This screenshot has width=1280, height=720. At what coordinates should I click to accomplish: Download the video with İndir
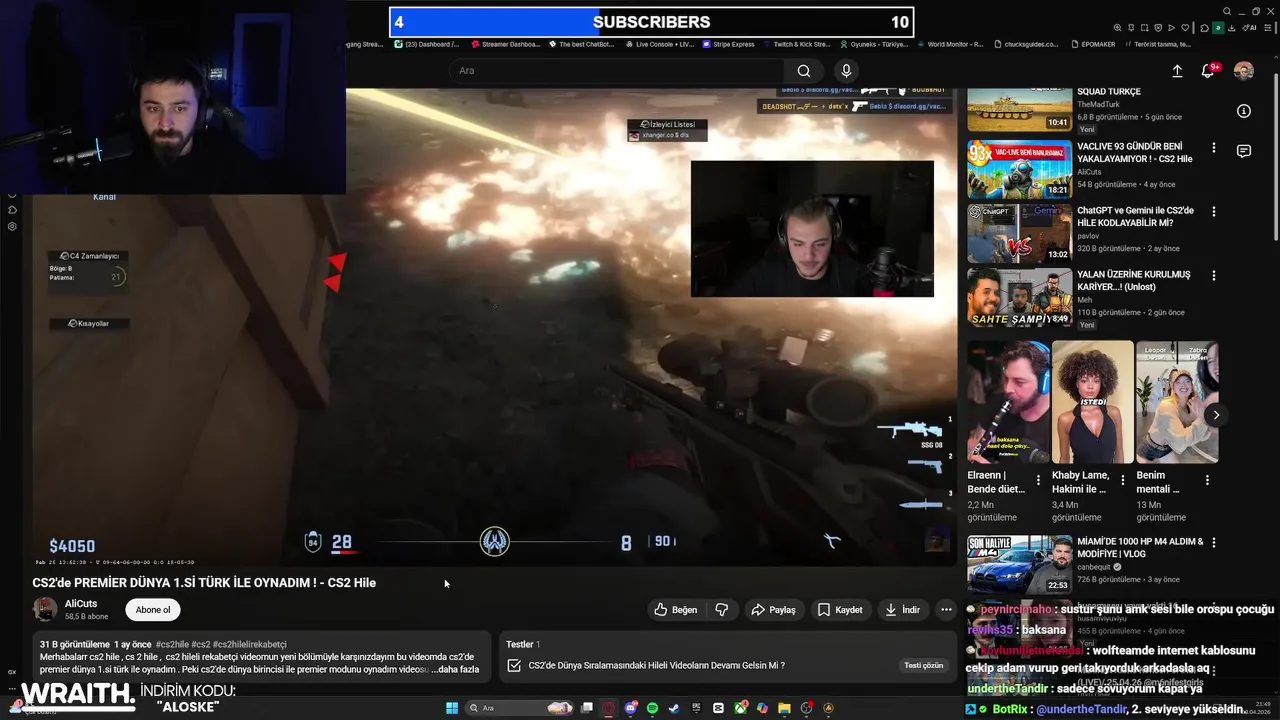coord(902,609)
